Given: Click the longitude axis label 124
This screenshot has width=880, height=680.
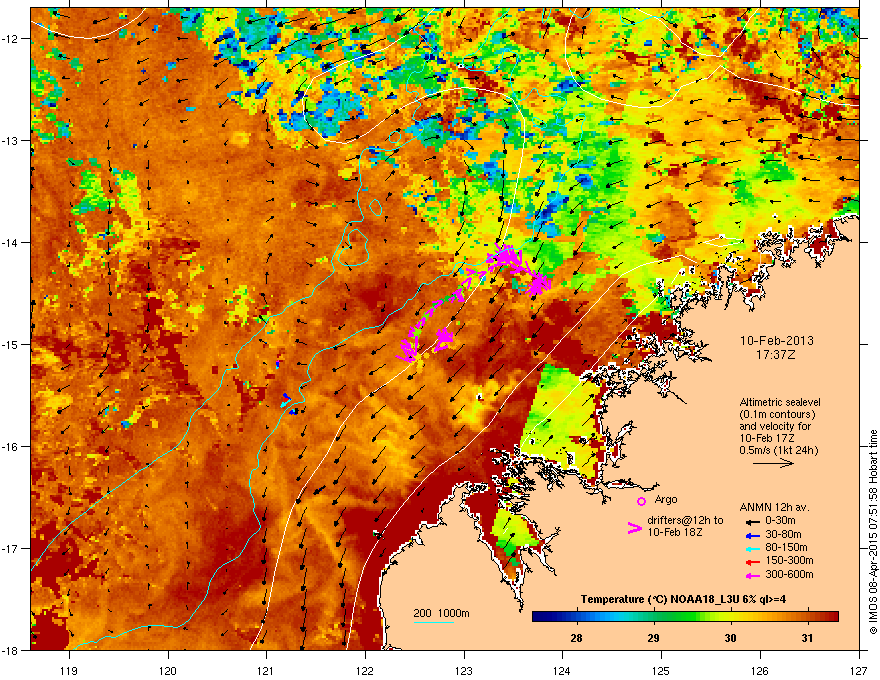Looking at the screenshot, I should pyautogui.click(x=562, y=671).
